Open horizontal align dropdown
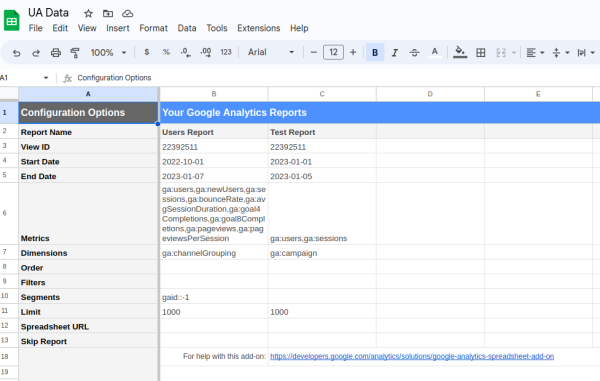Viewport: 600px width, 381px height. click(x=535, y=53)
